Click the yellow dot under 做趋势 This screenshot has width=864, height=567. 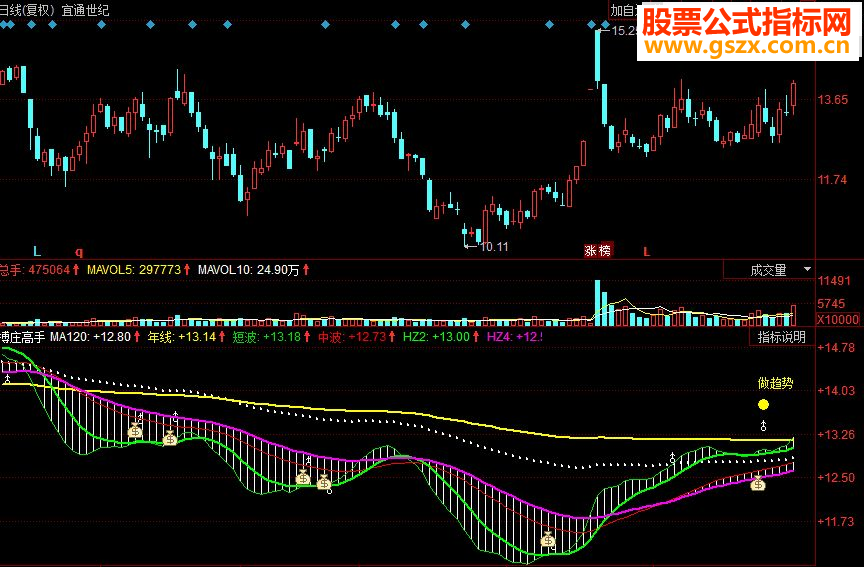pyautogui.click(x=763, y=405)
